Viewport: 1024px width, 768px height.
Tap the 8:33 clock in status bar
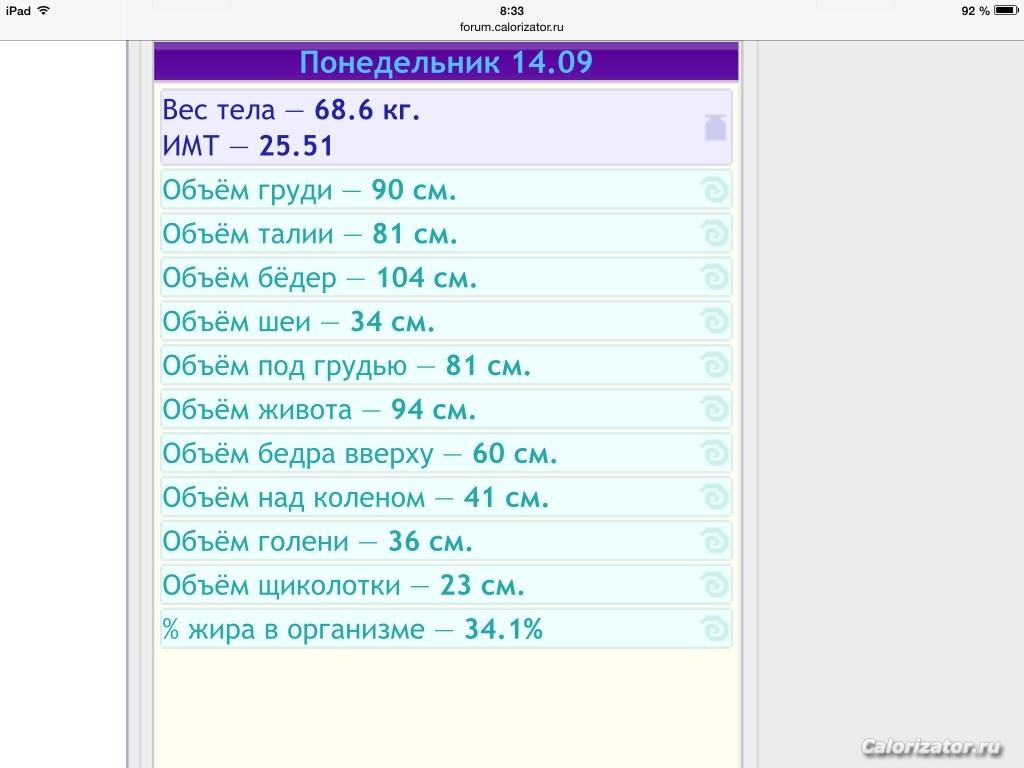(x=511, y=10)
